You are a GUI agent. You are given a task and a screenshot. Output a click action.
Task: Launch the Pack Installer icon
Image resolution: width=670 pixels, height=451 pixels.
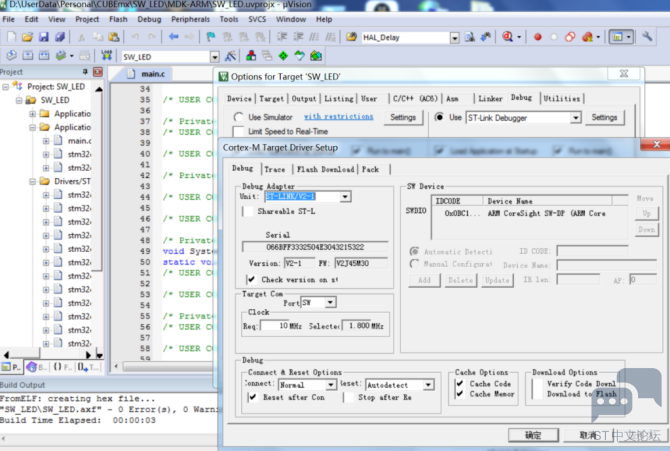coord(316,56)
